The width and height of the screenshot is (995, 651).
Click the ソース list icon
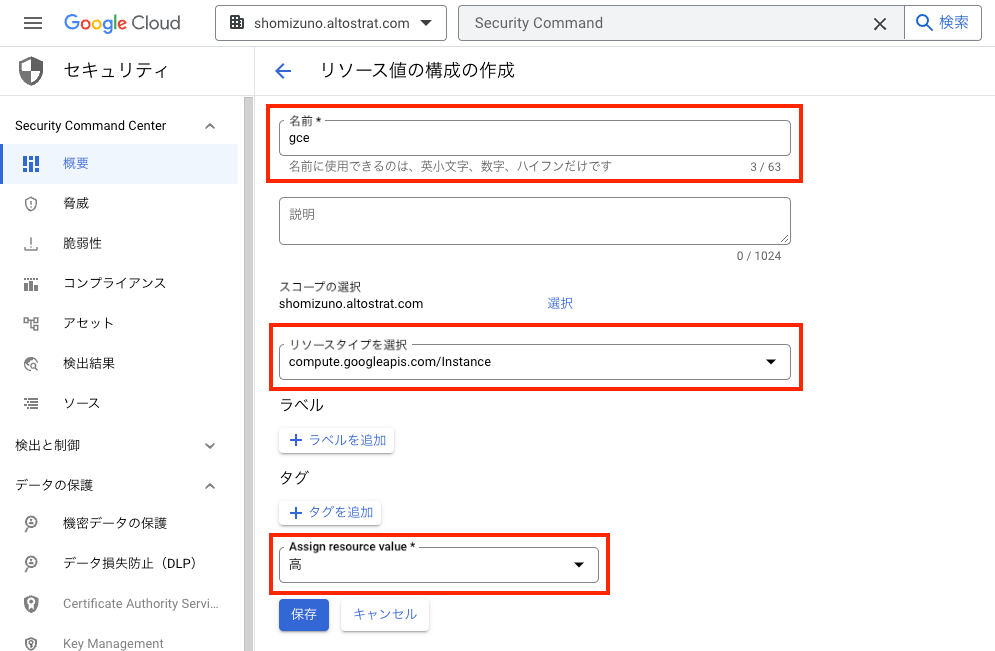click(x=31, y=404)
